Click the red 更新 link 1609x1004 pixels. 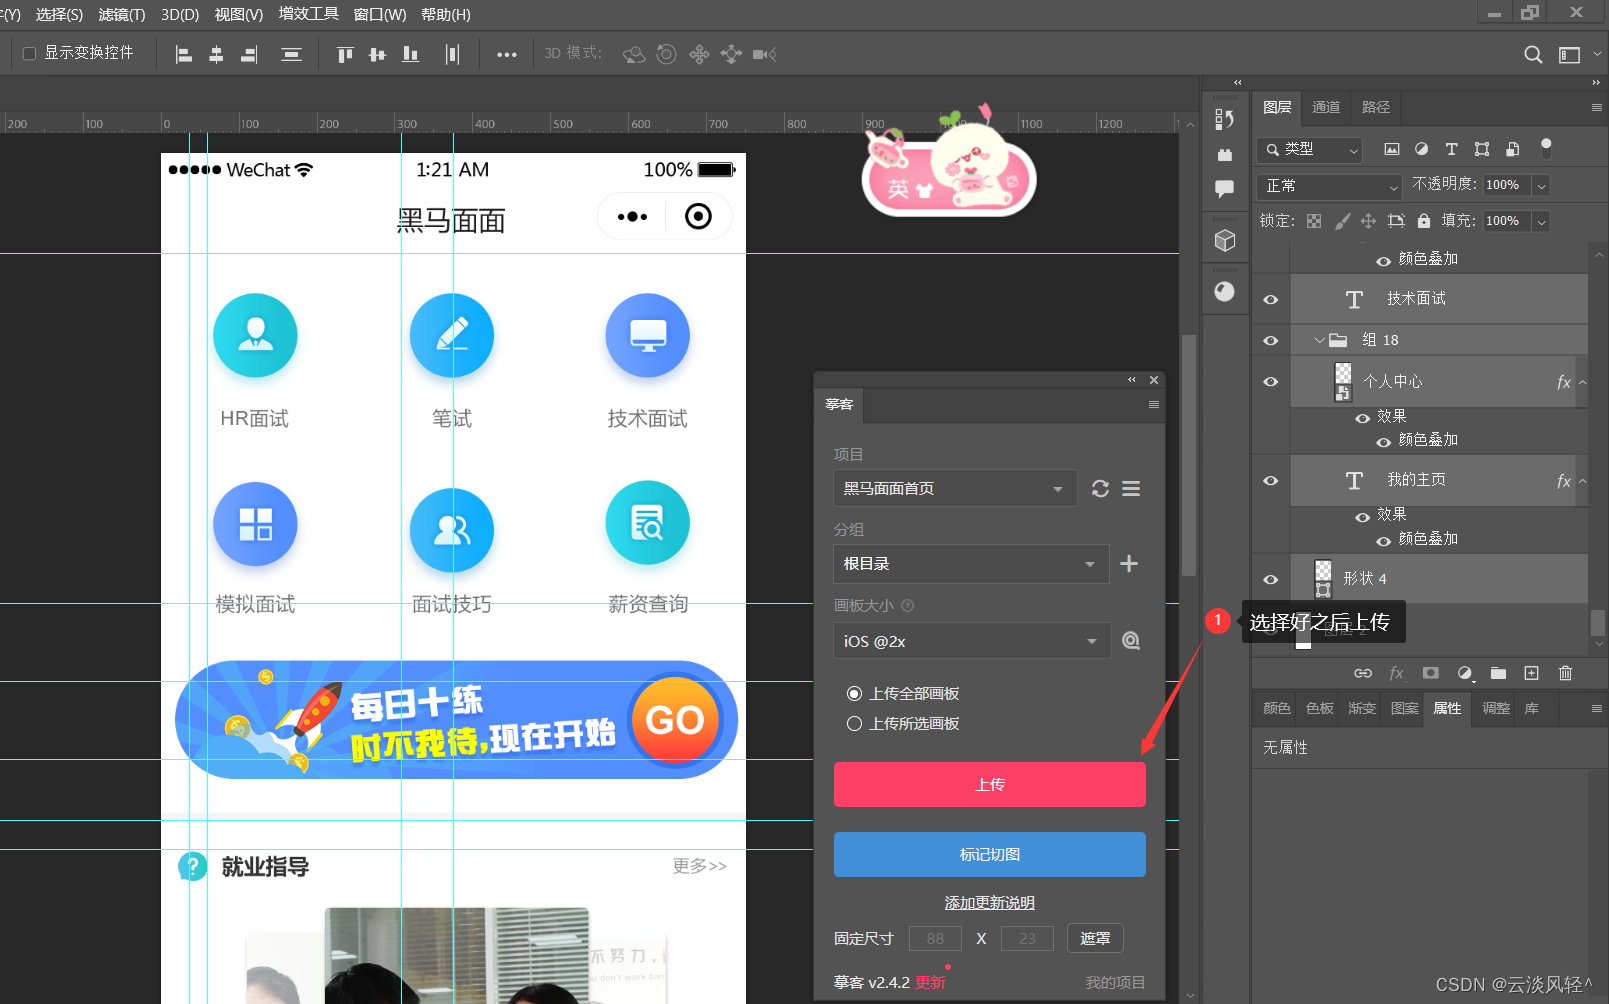tap(930, 983)
